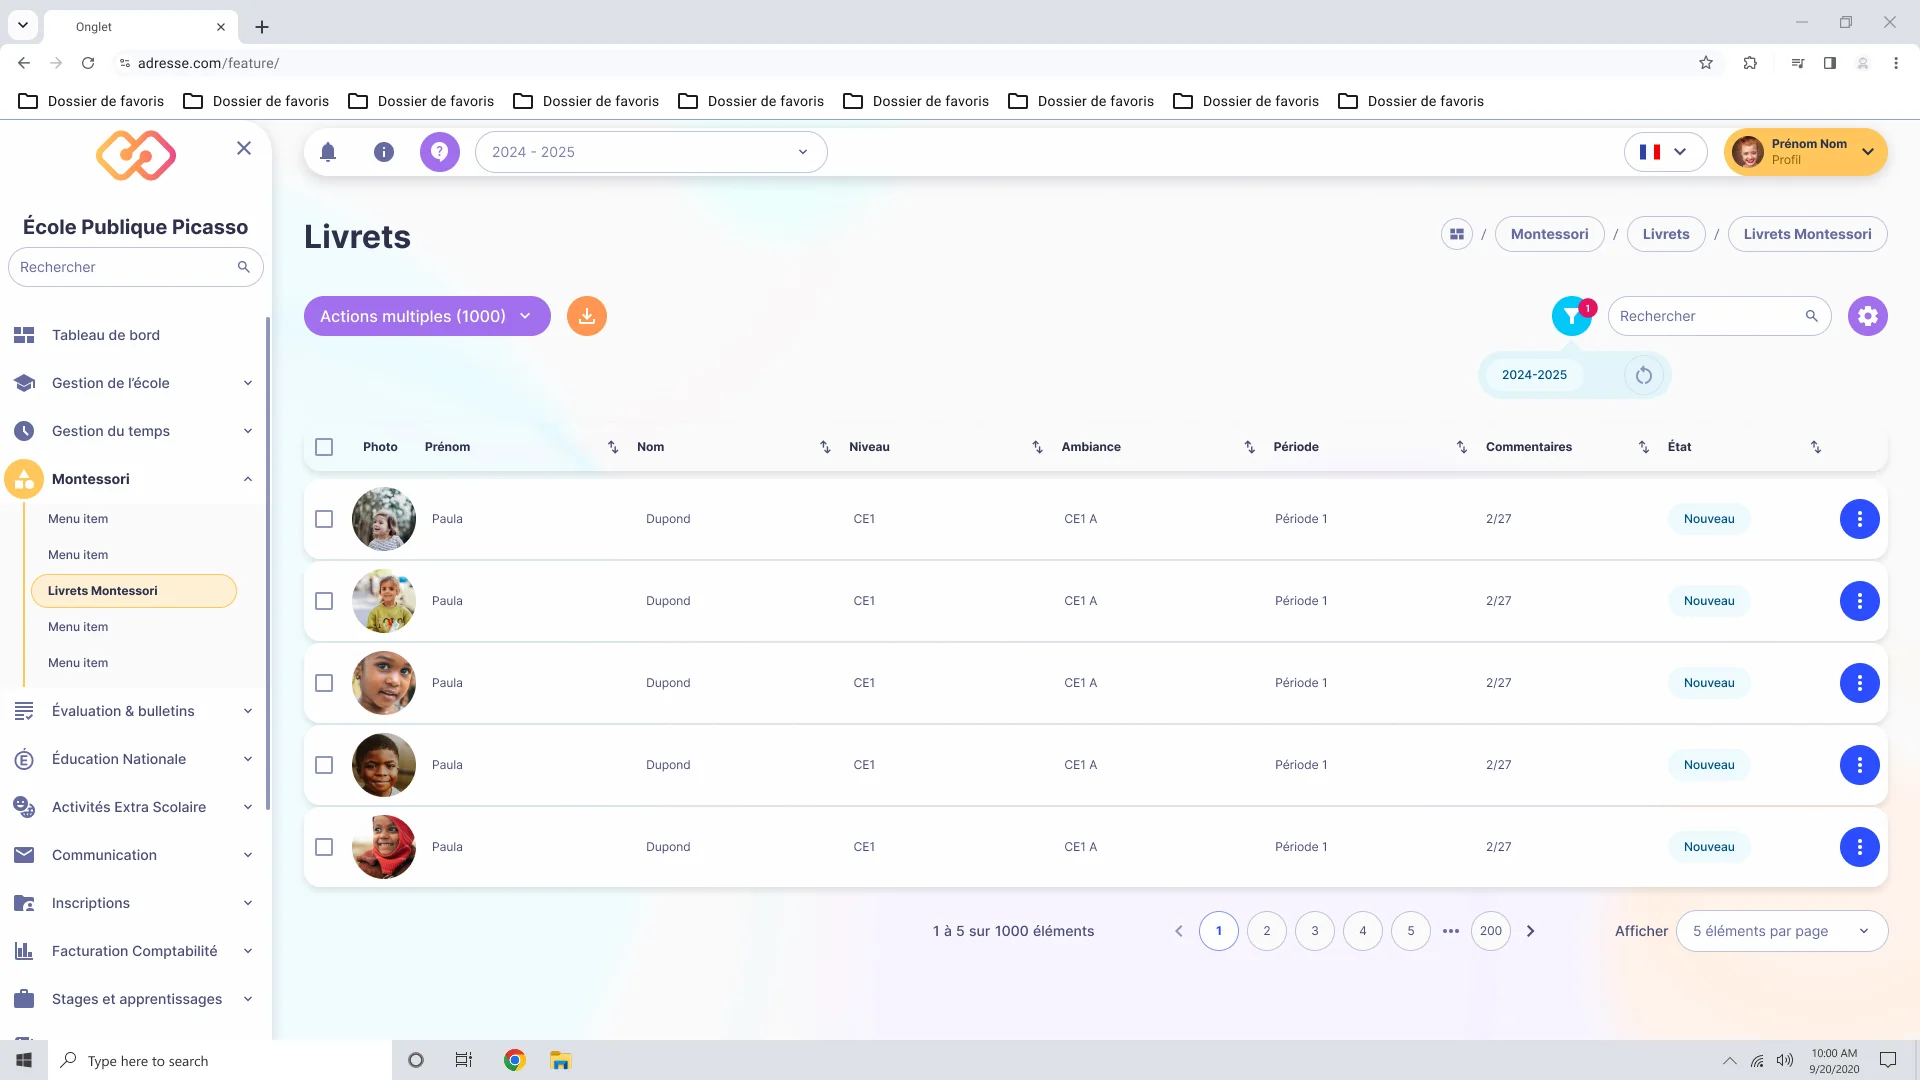Image resolution: width=1920 pixels, height=1080 pixels.
Task: Click the Montessori breadcrumb link
Action: [x=1549, y=234]
